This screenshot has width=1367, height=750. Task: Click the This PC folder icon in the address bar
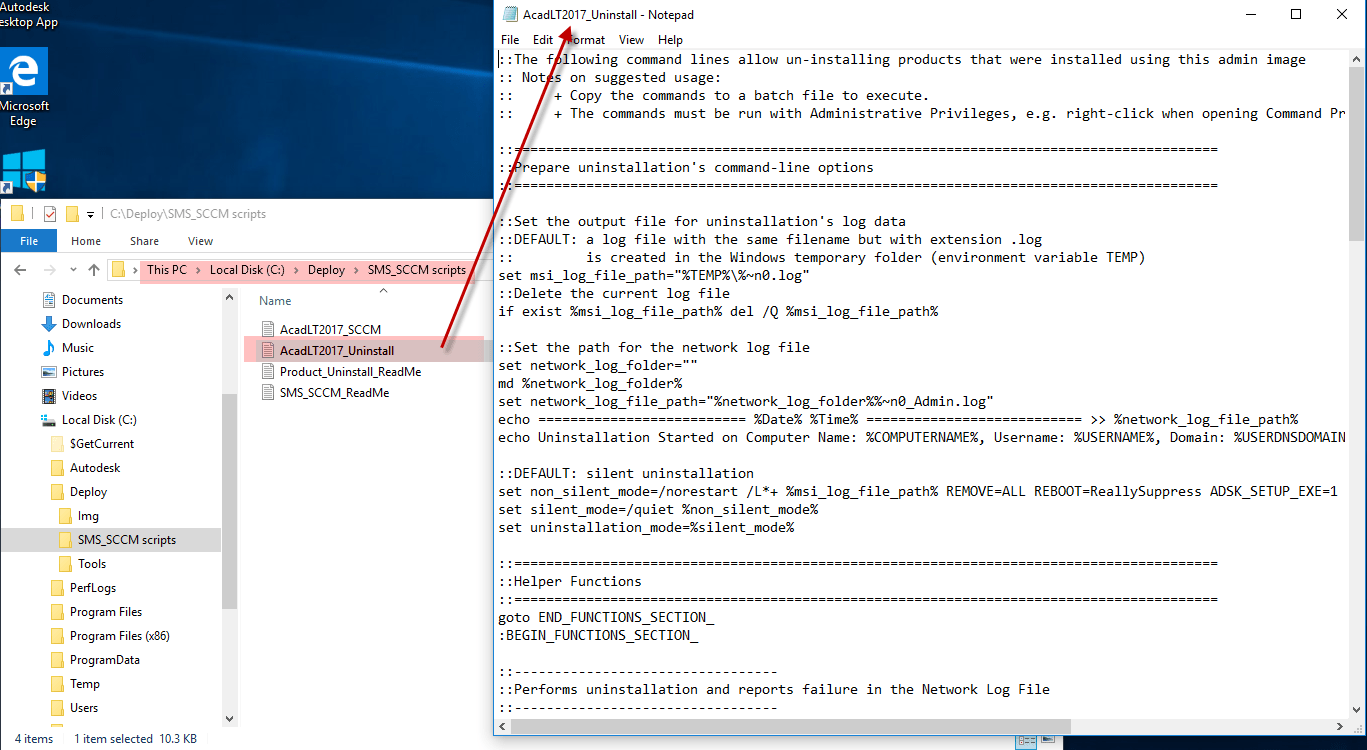coord(117,269)
